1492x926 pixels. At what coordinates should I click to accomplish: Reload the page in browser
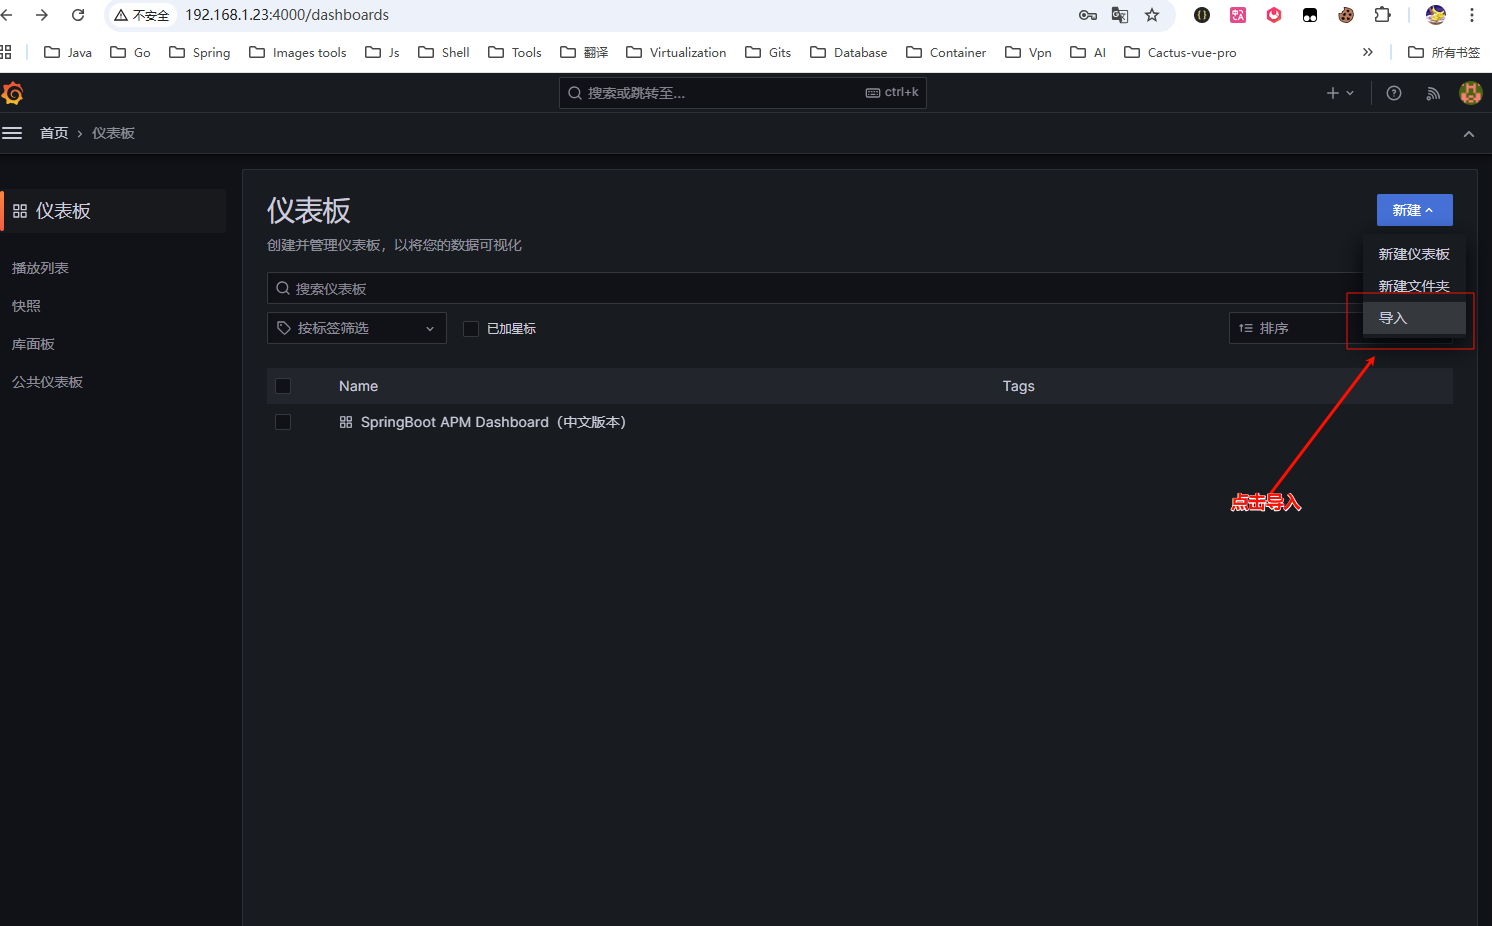click(x=78, y=15)
